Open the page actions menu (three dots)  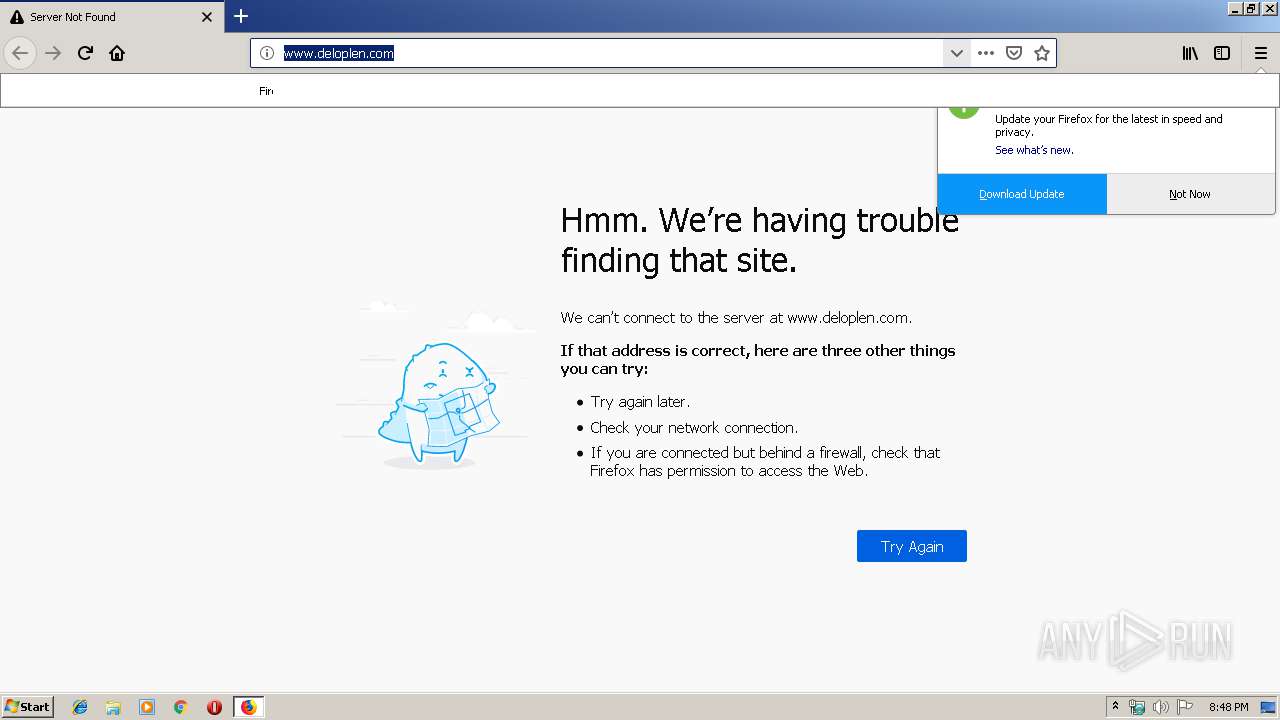click(x=986, y=53)
